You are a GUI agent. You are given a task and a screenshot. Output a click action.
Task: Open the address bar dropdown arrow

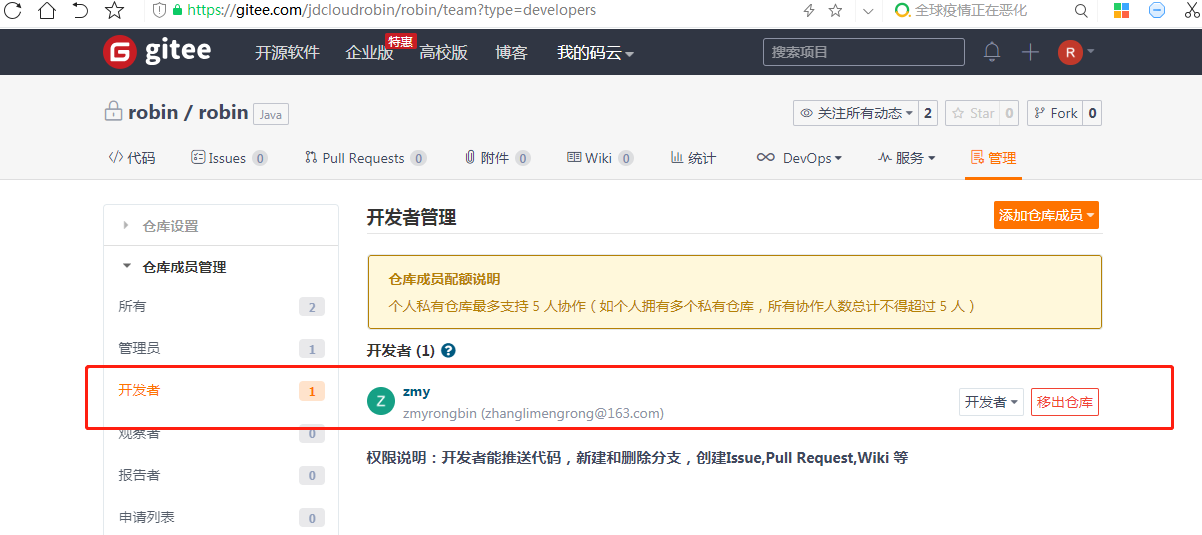868,11
